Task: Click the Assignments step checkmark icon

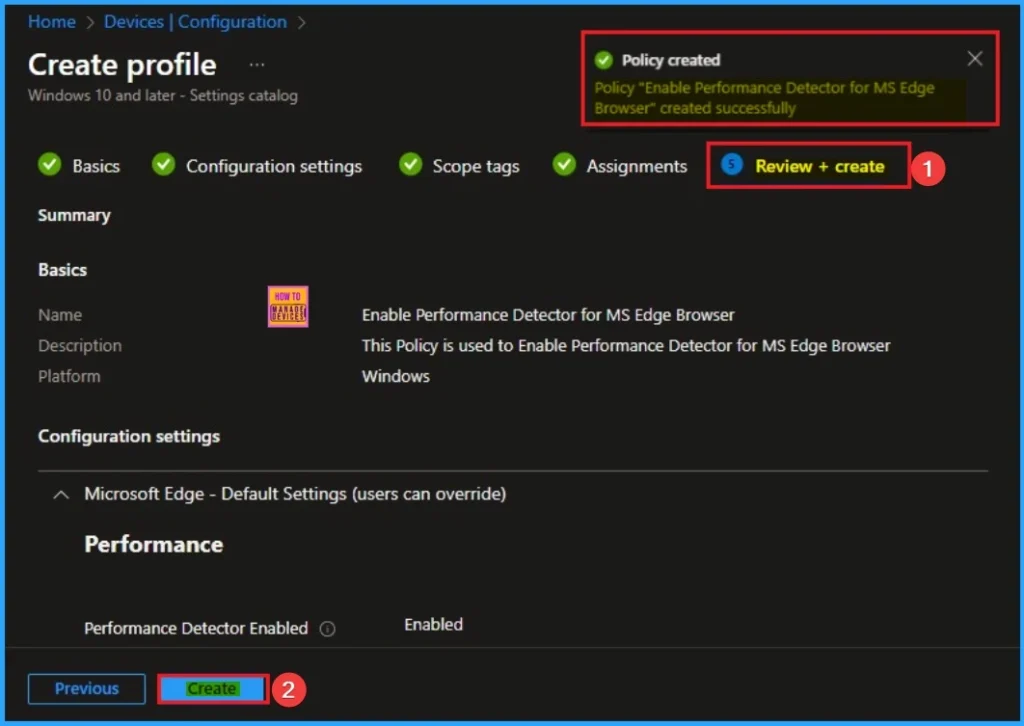Action: (564, 165)
